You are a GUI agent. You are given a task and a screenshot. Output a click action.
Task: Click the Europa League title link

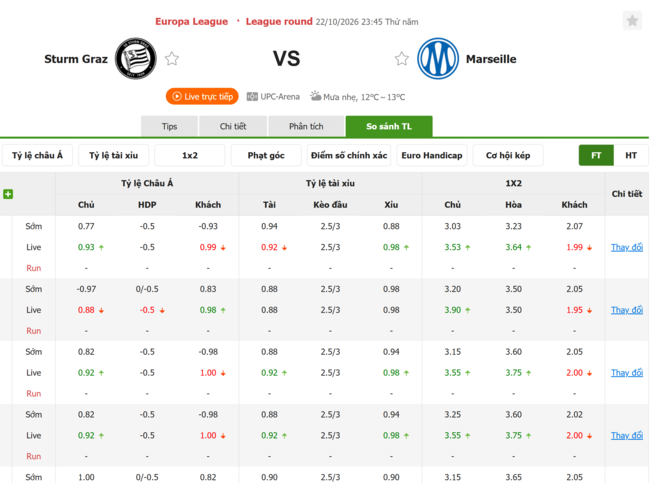tap(192, 21)
